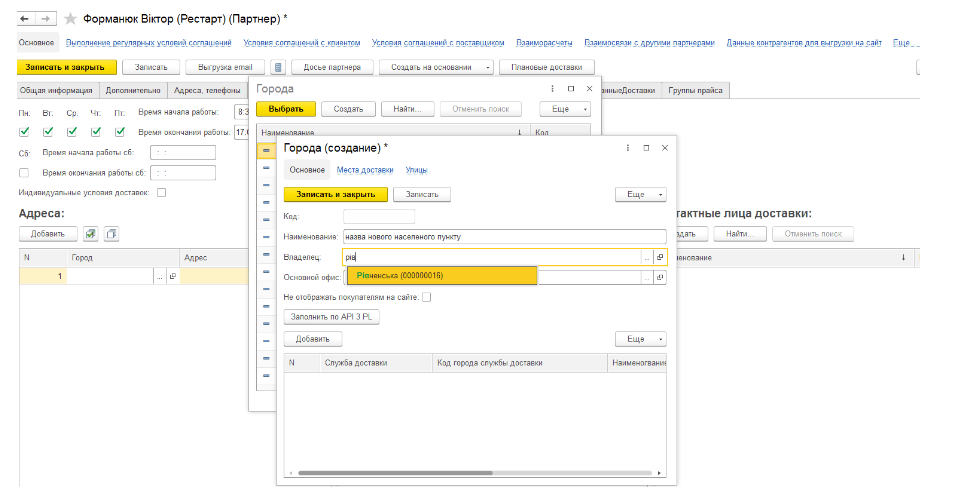
Task: Click the Владелец field's ellipsis select button
Action: (x=647, y=257)
